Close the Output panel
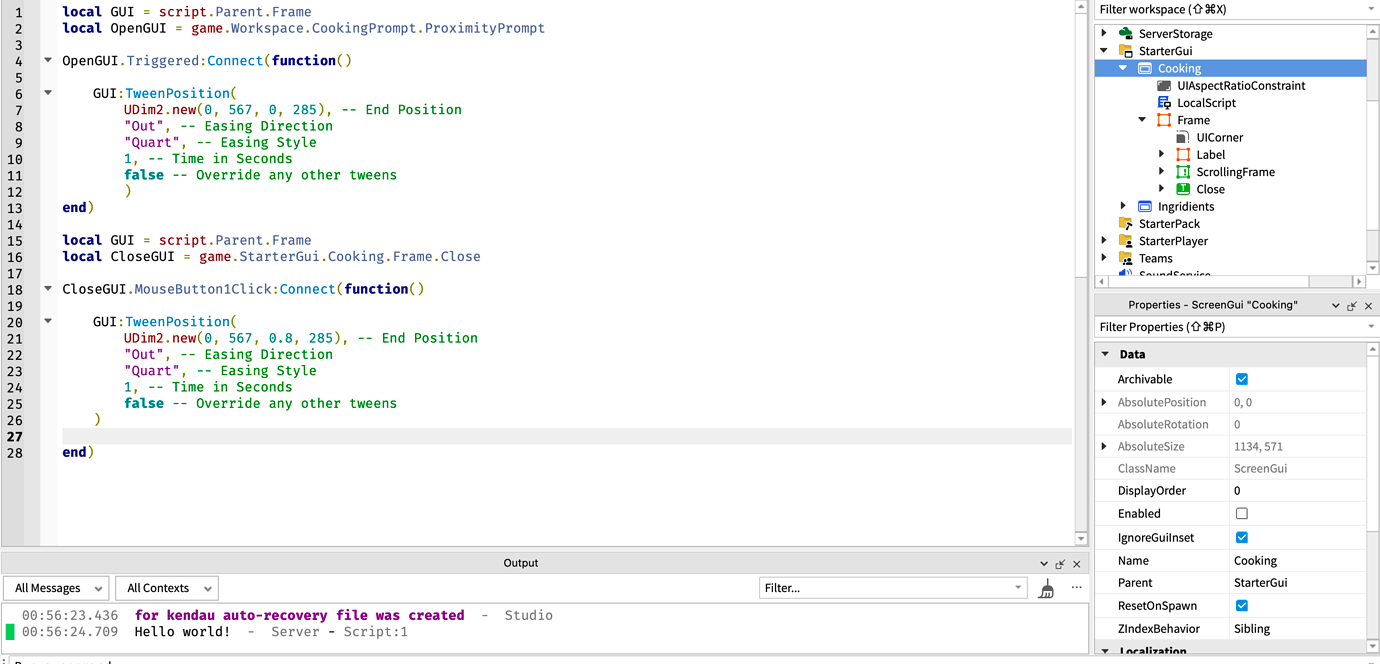Screen dimensions: 1380x664 (1077, 564)
